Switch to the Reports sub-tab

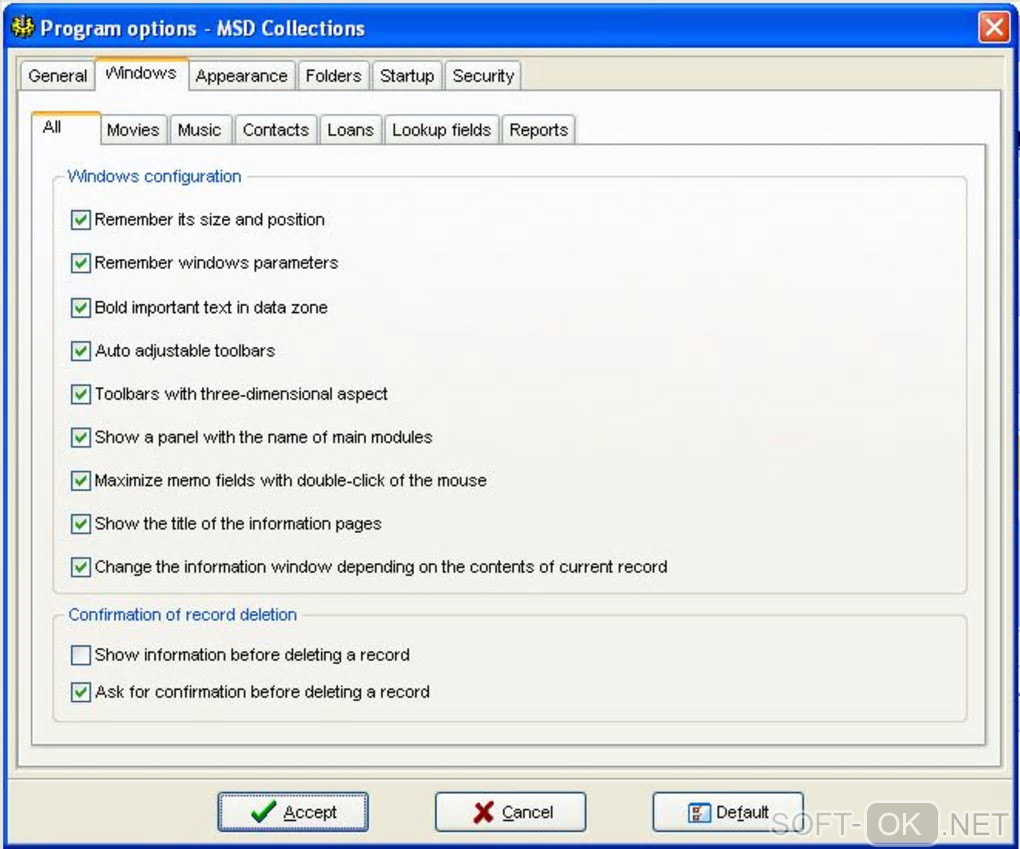tap(539, 130)
